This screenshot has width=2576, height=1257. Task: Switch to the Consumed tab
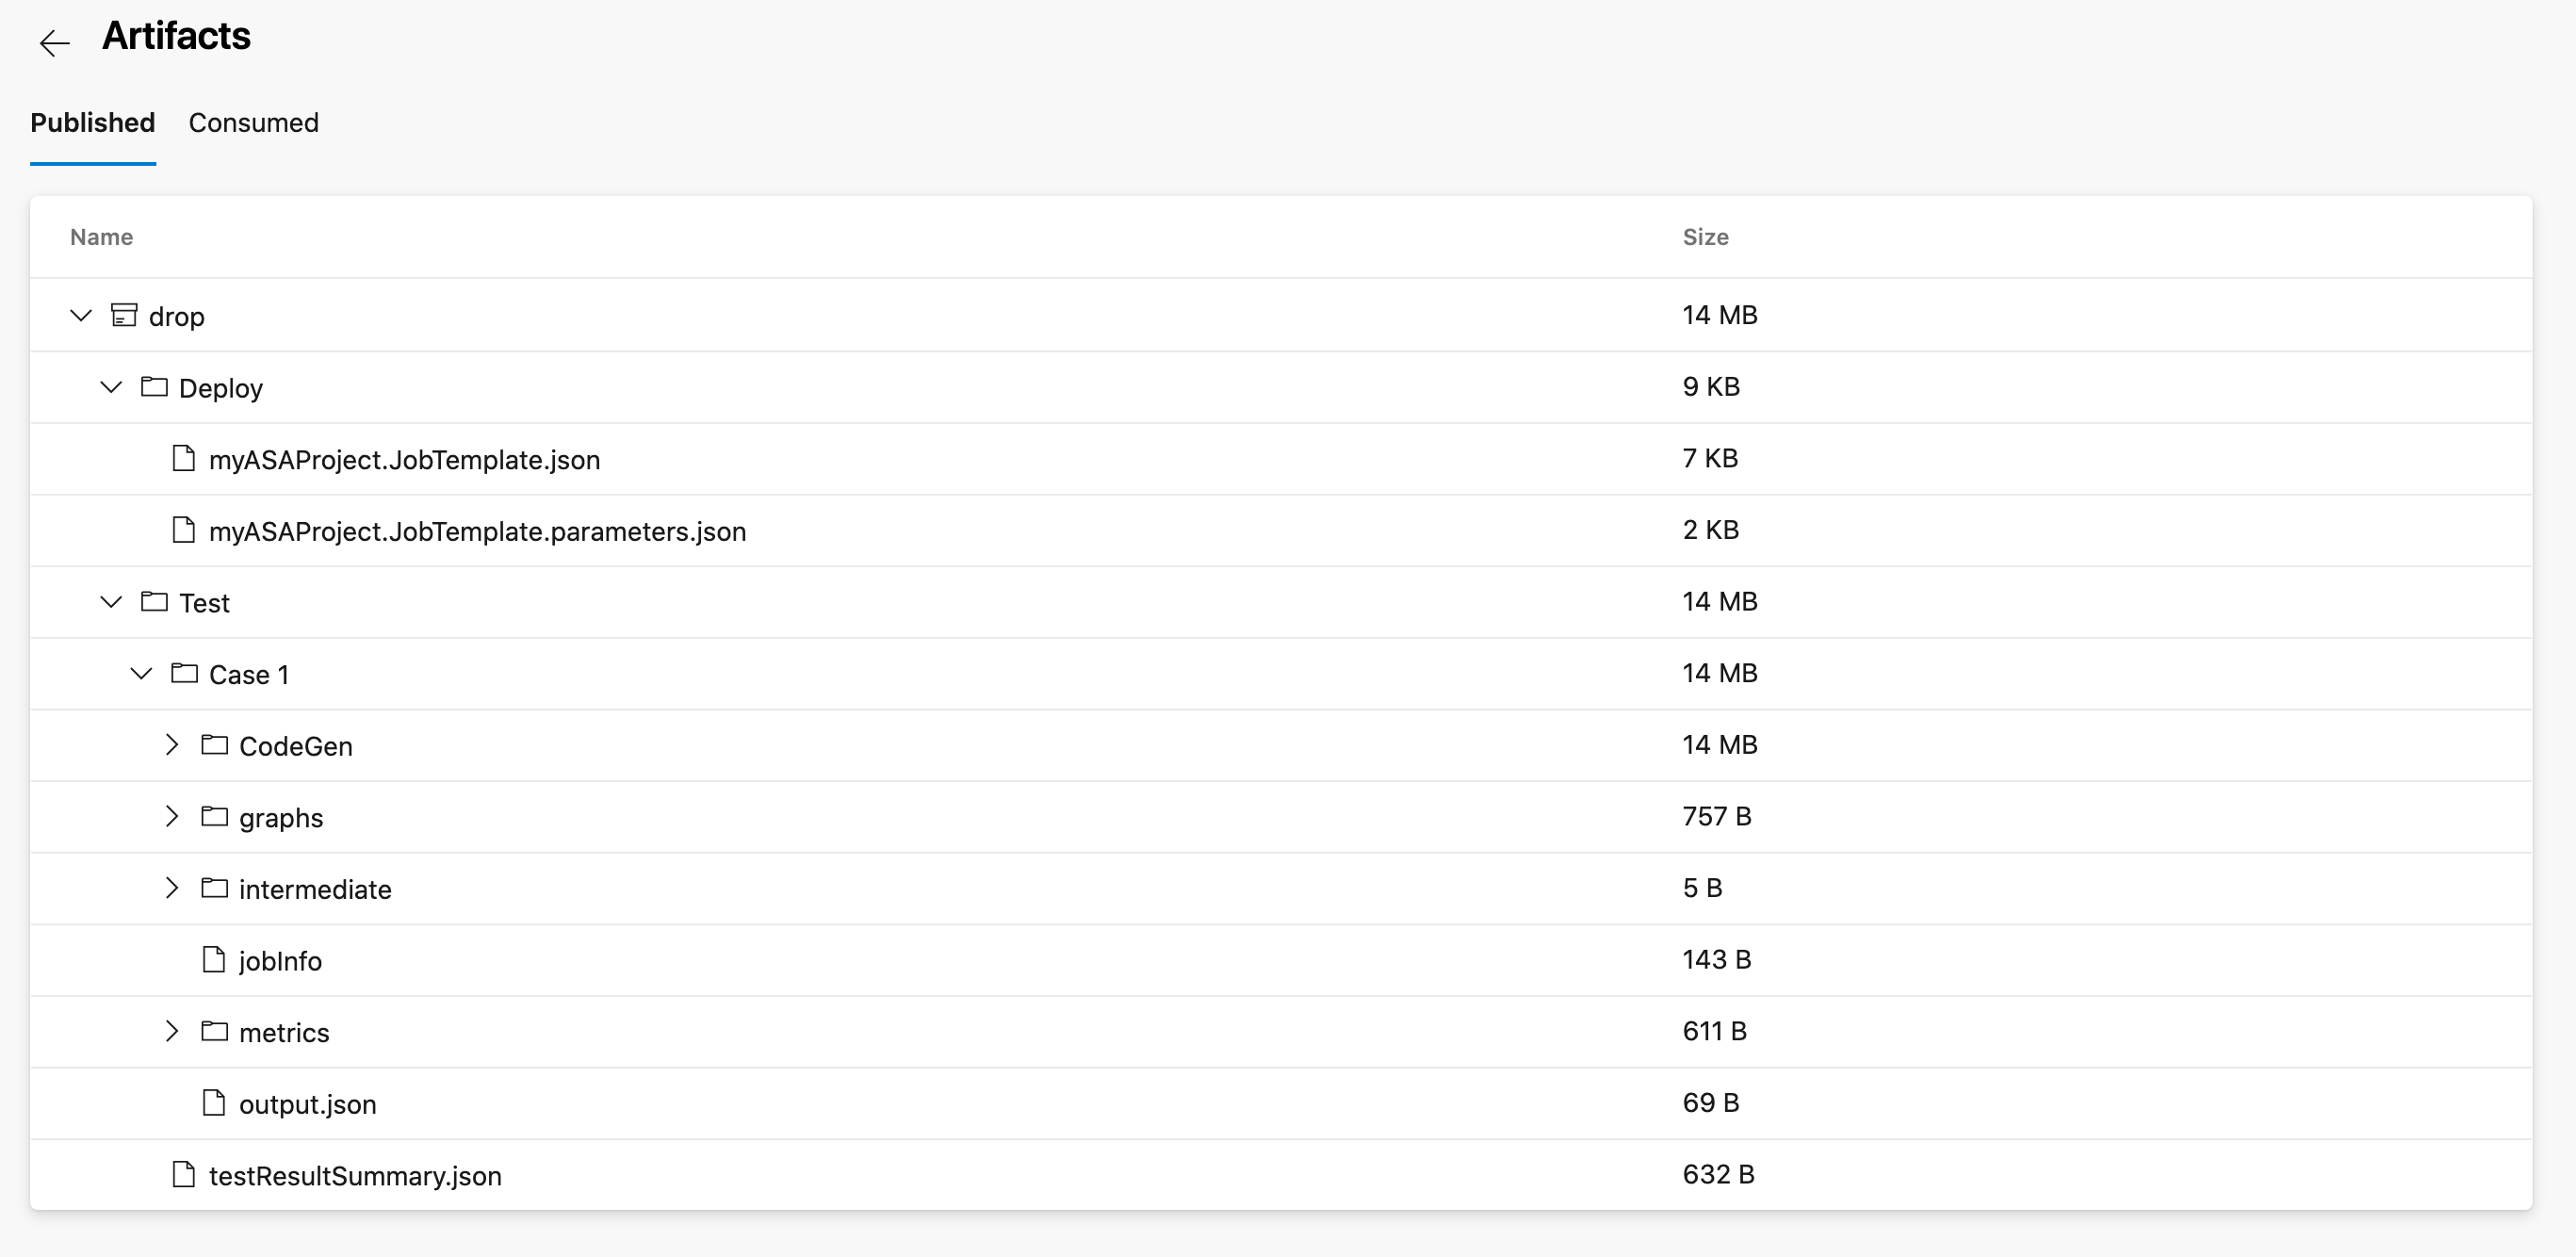pyautogui.click(x=253, y=122)
